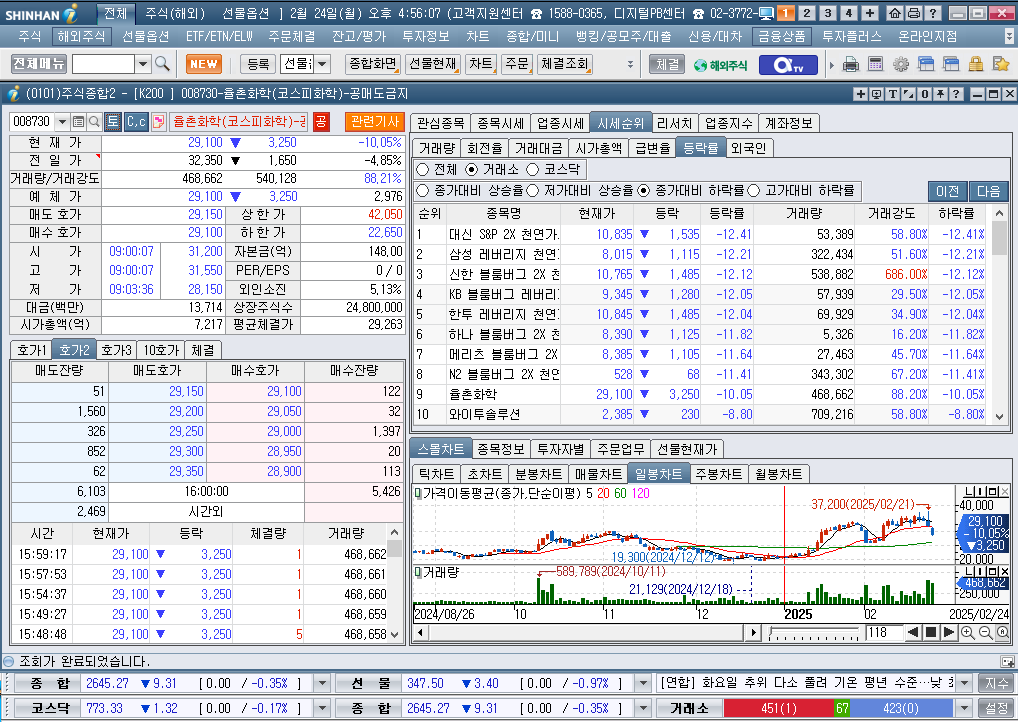Click the 체결조회 toolbar button
1018x722 pixels.
pos(564,64)
